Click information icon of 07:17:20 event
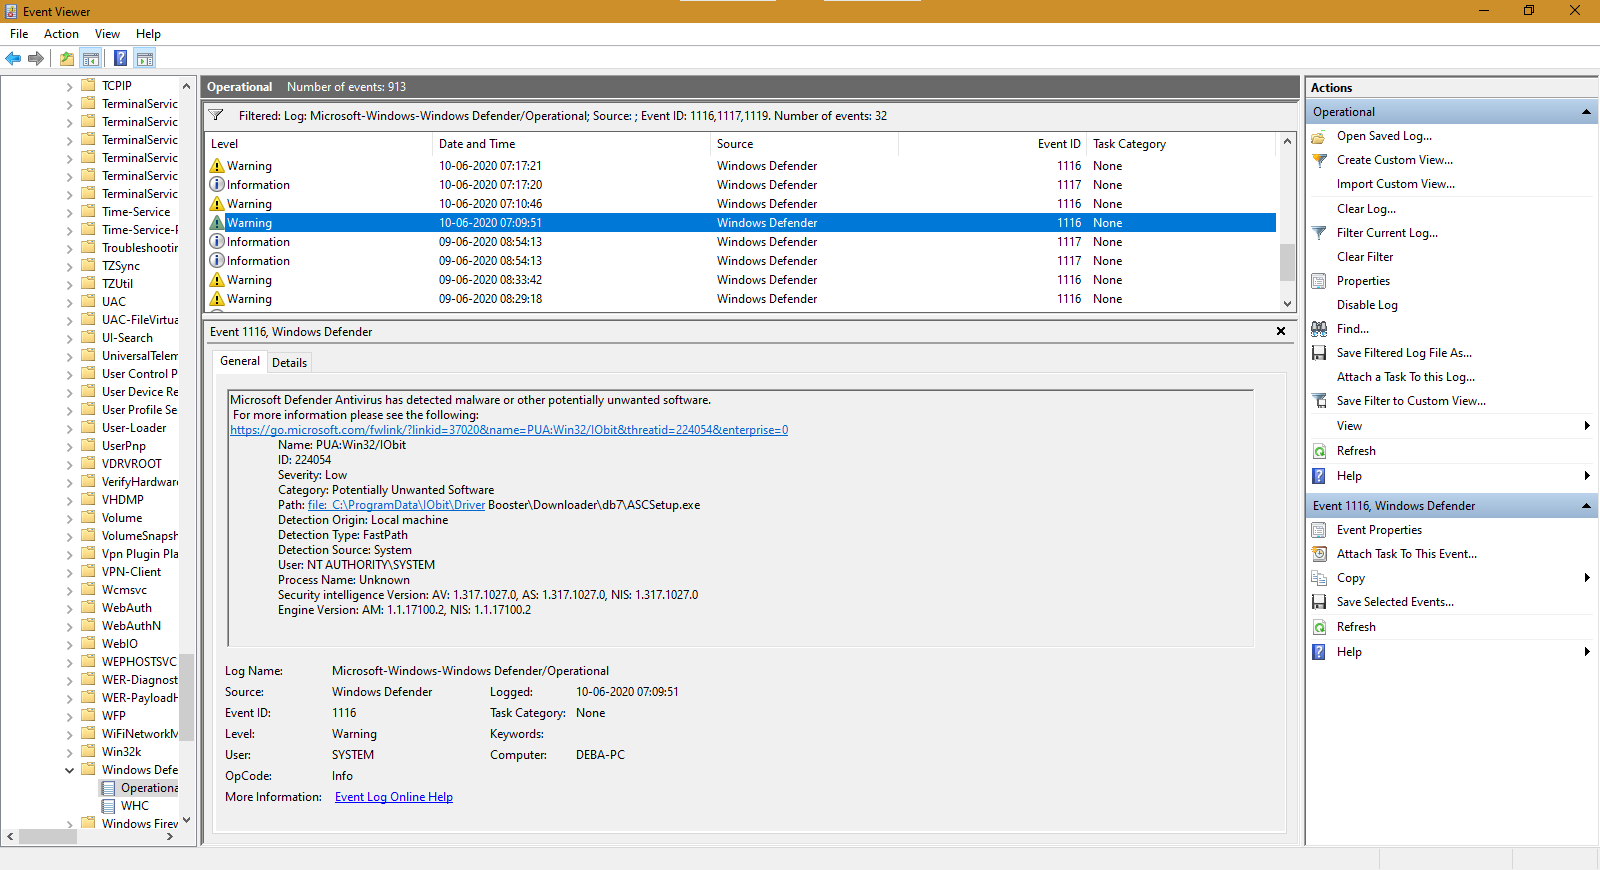 point(217,185)
